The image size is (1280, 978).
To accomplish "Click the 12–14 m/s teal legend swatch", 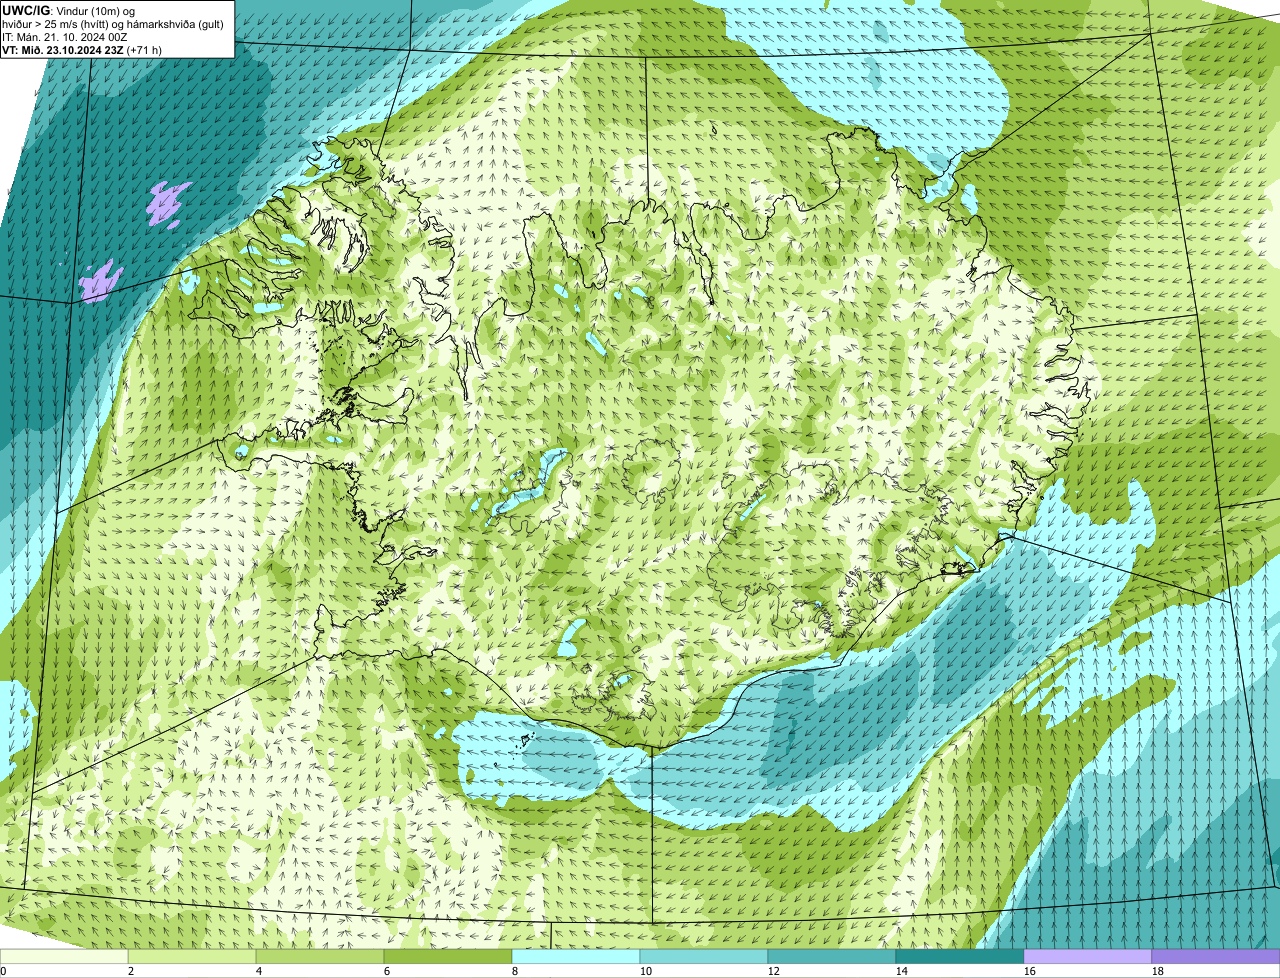I will [832, 957].
